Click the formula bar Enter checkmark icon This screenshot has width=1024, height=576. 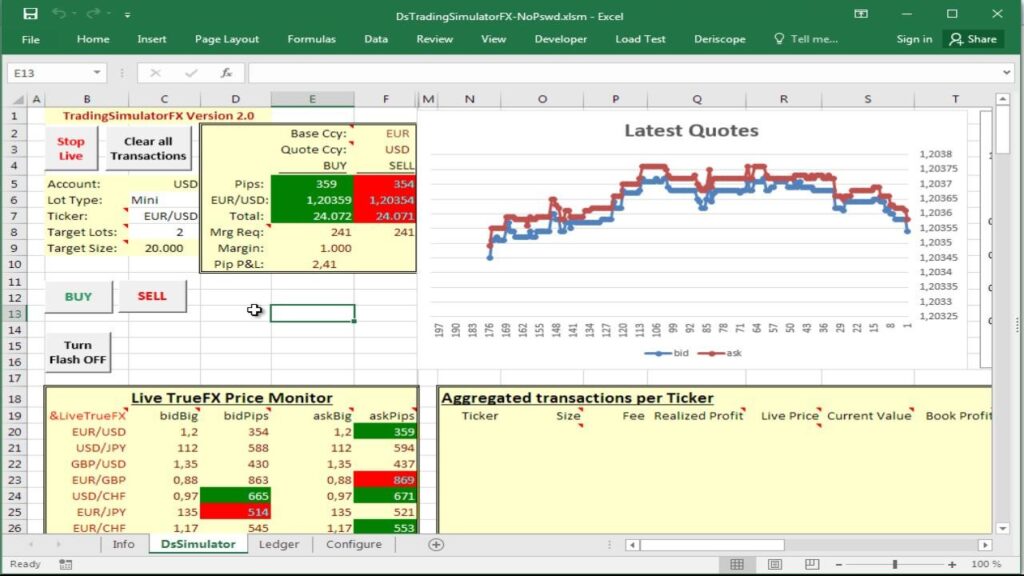pyautogui.click(x=191, y=72)
